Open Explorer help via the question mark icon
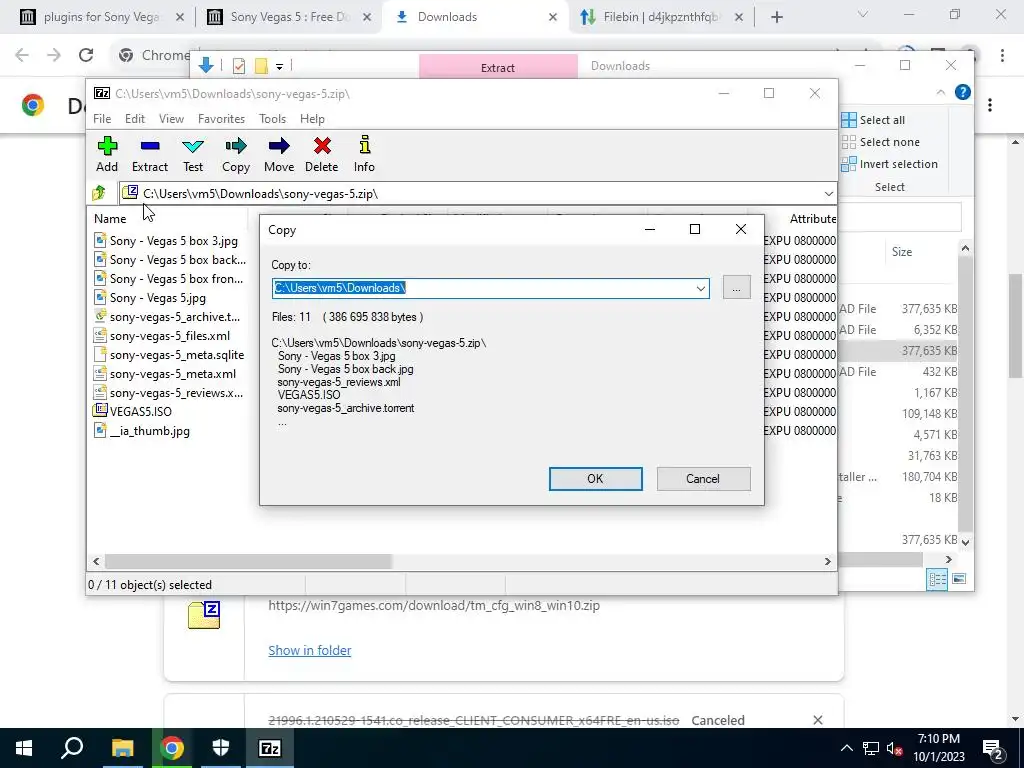This screenshot has height=768, width=1024. point(963,92)
